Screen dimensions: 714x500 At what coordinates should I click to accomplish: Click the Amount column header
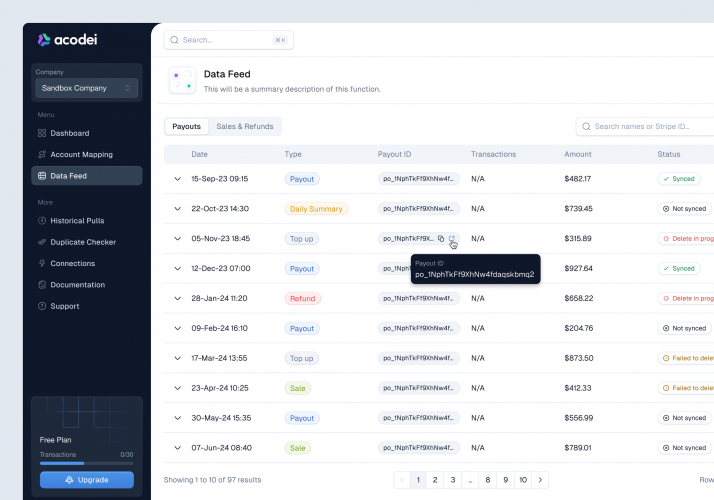[578, 154]
